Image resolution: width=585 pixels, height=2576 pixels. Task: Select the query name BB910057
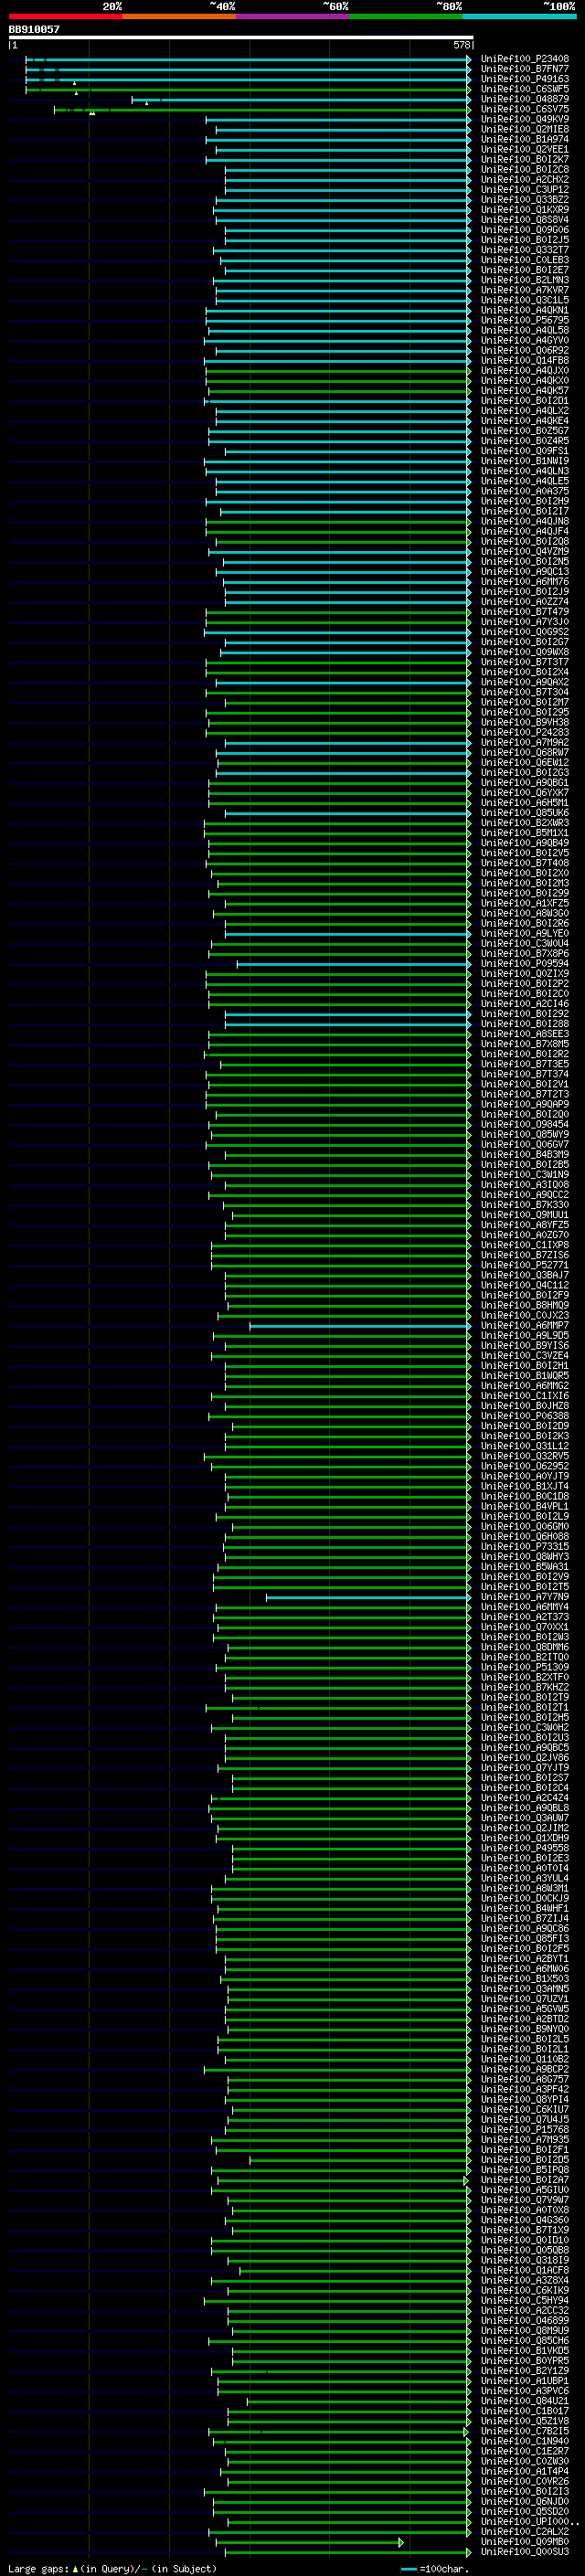[34, 29]
